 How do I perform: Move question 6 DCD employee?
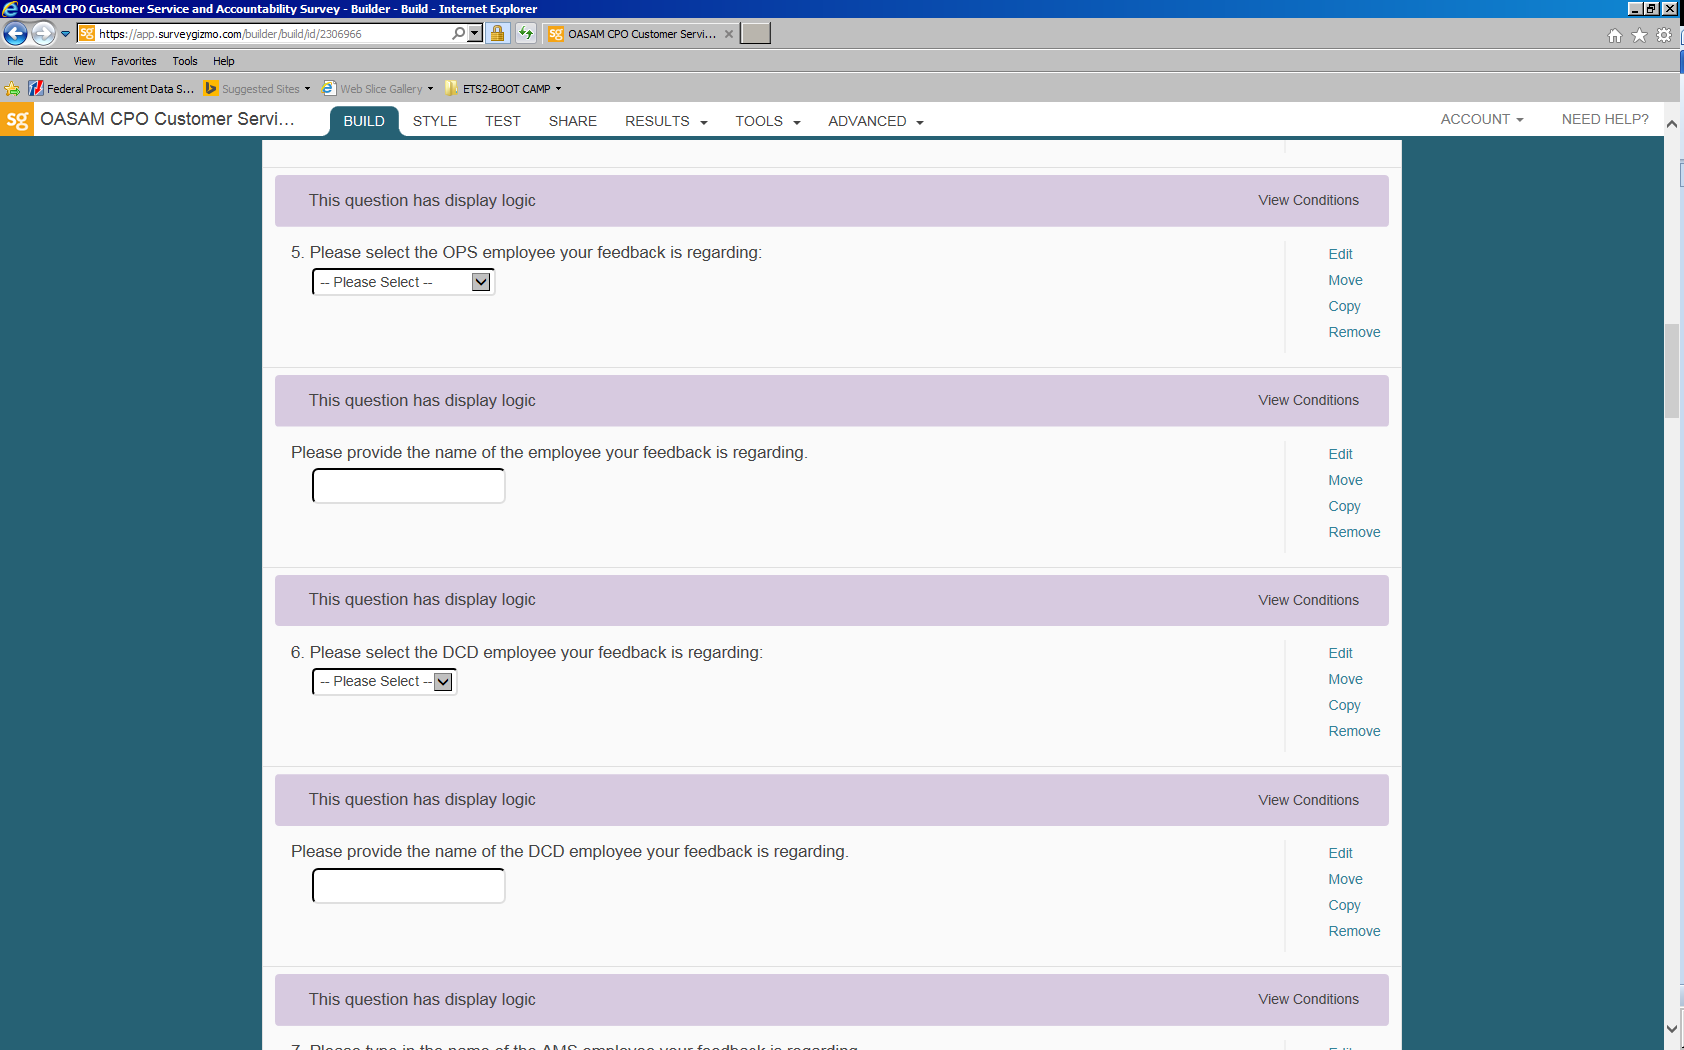coord(1345,679)
